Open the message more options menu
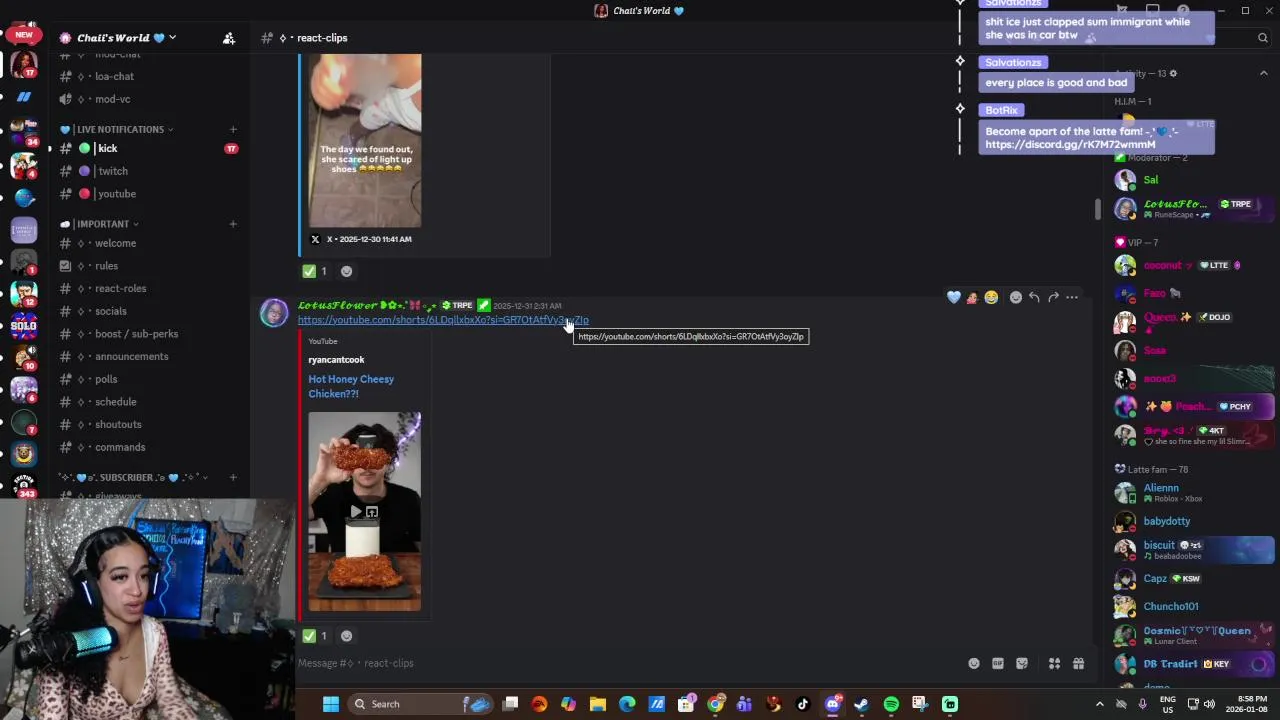The height and width of the screenshot is (720, 1280). pyautogui.click(x=1072, y=297)
